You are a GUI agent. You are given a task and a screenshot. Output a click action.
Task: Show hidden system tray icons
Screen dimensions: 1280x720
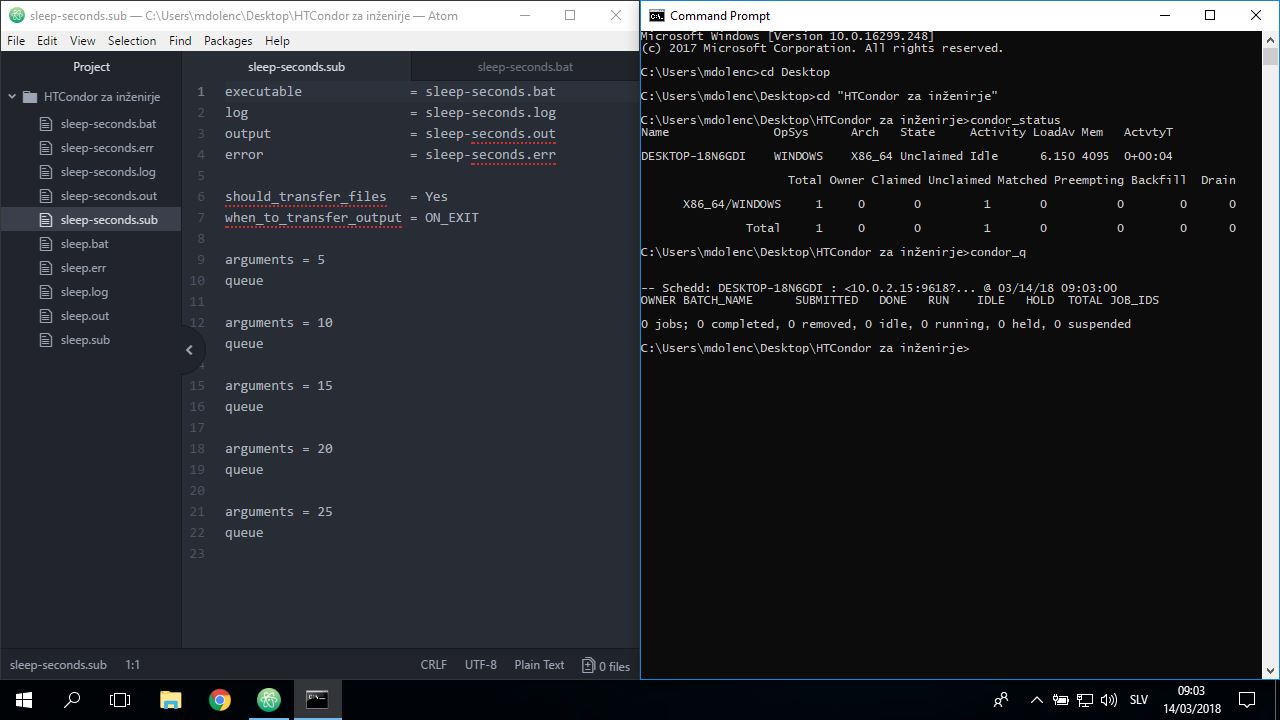(x=1036, y=700)
